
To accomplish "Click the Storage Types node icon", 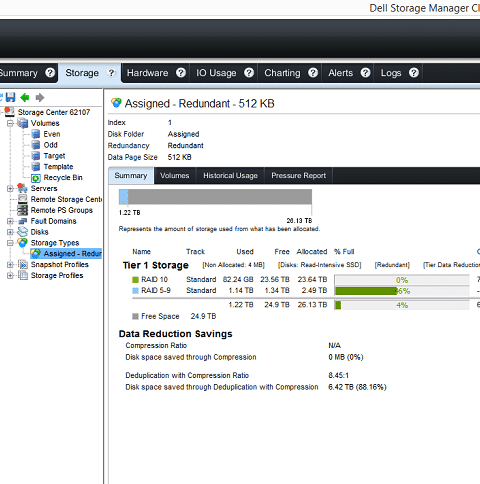I will coord(22,243).
